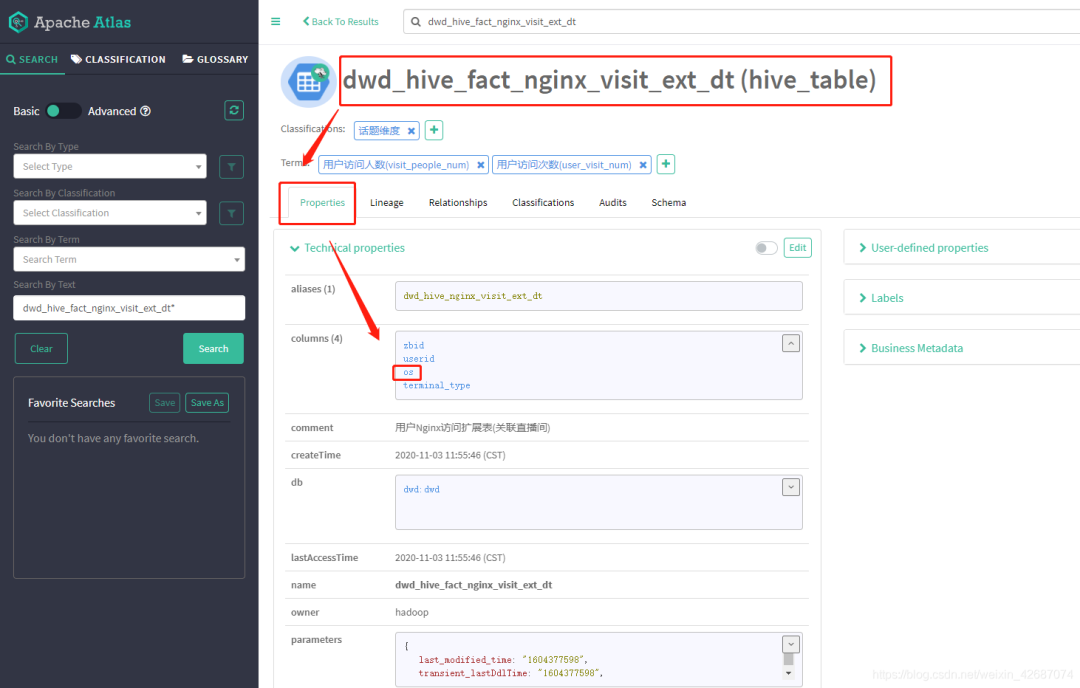The height and width of the screenshot is (688, 1080).
Task: Open the GLOSSARY sidebar tab
Action: point(215,59)
